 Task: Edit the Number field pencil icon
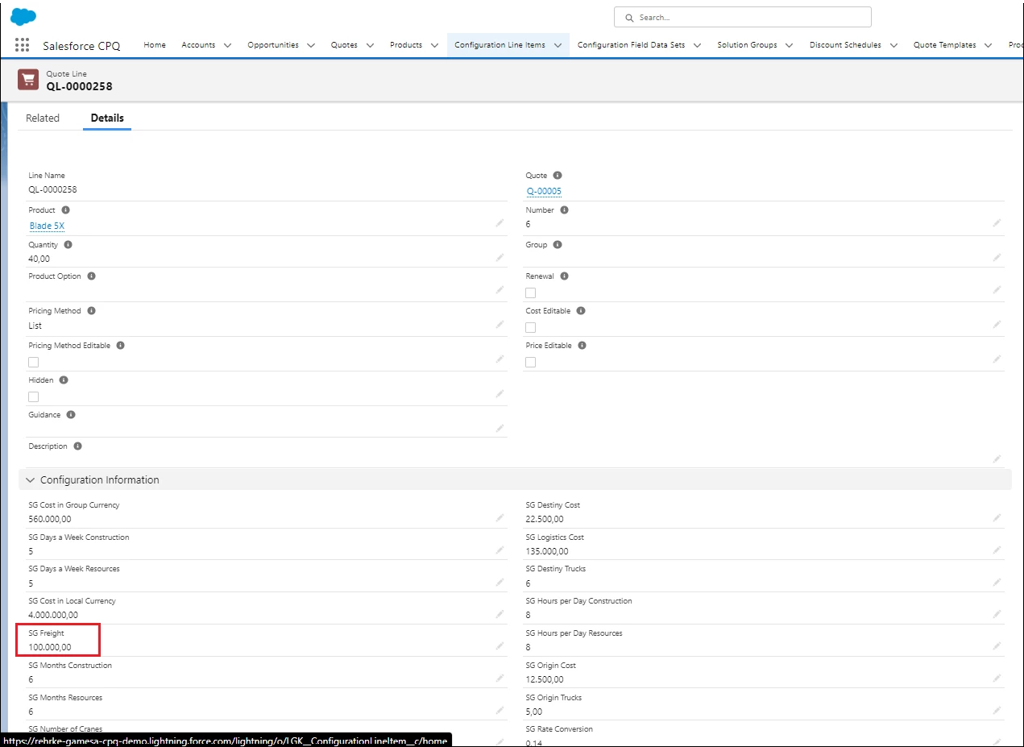[x=997, y=223]
